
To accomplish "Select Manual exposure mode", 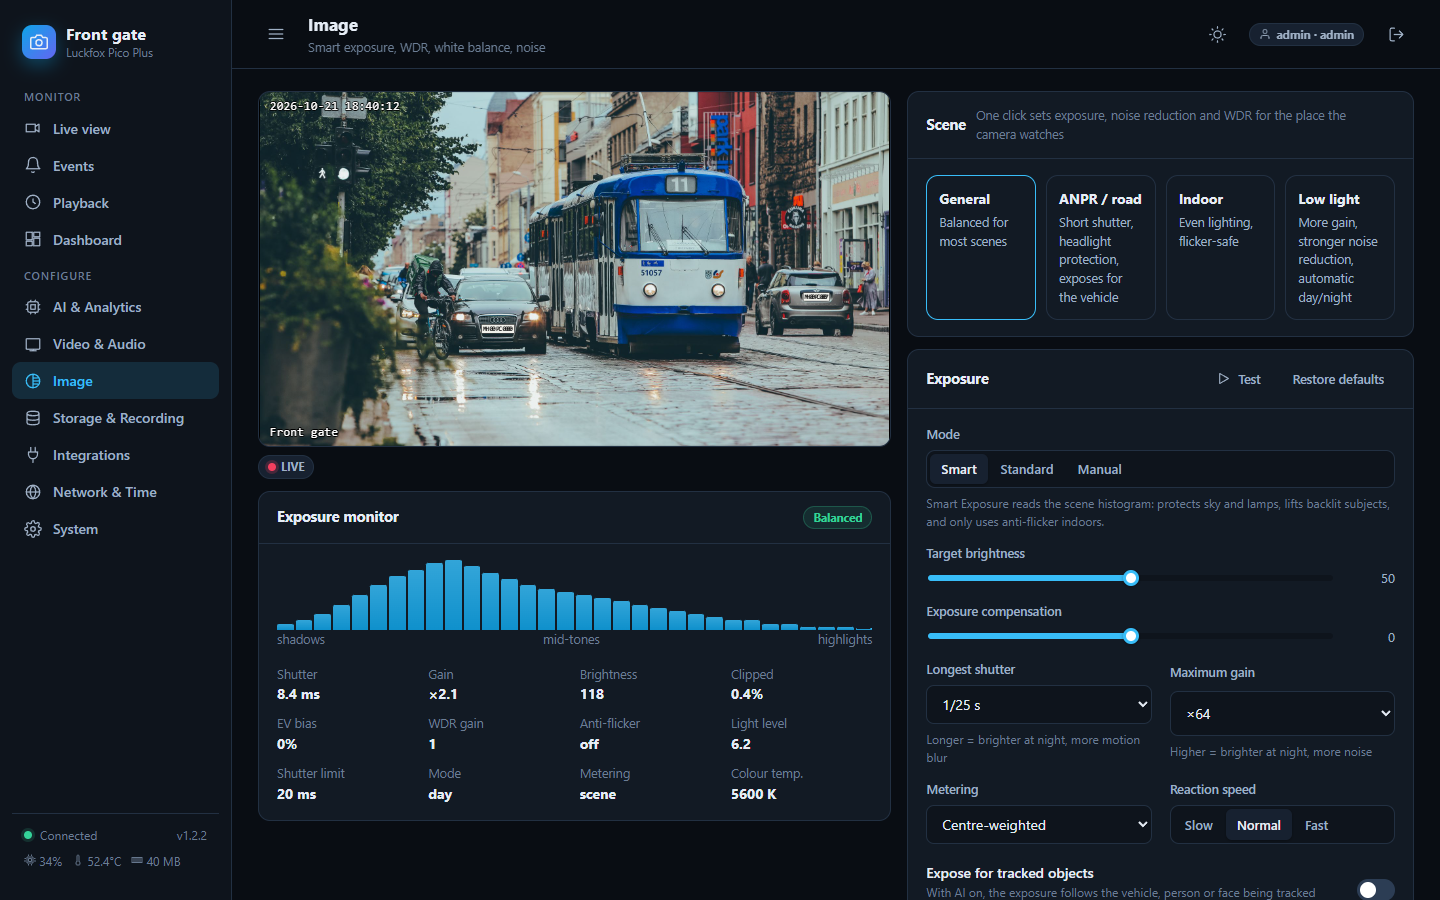I will [x=1099, y=469].
